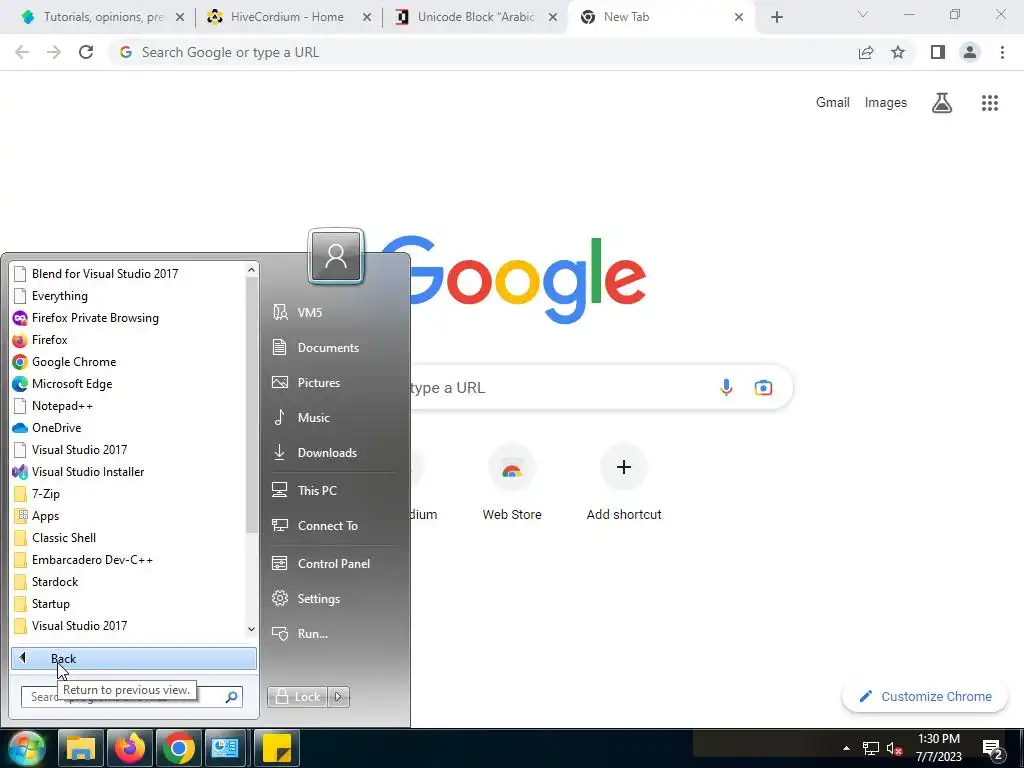Open Chrome profile avatar
The width and height of the screenshot is (1024, 768).
click(x=970, y=52)
